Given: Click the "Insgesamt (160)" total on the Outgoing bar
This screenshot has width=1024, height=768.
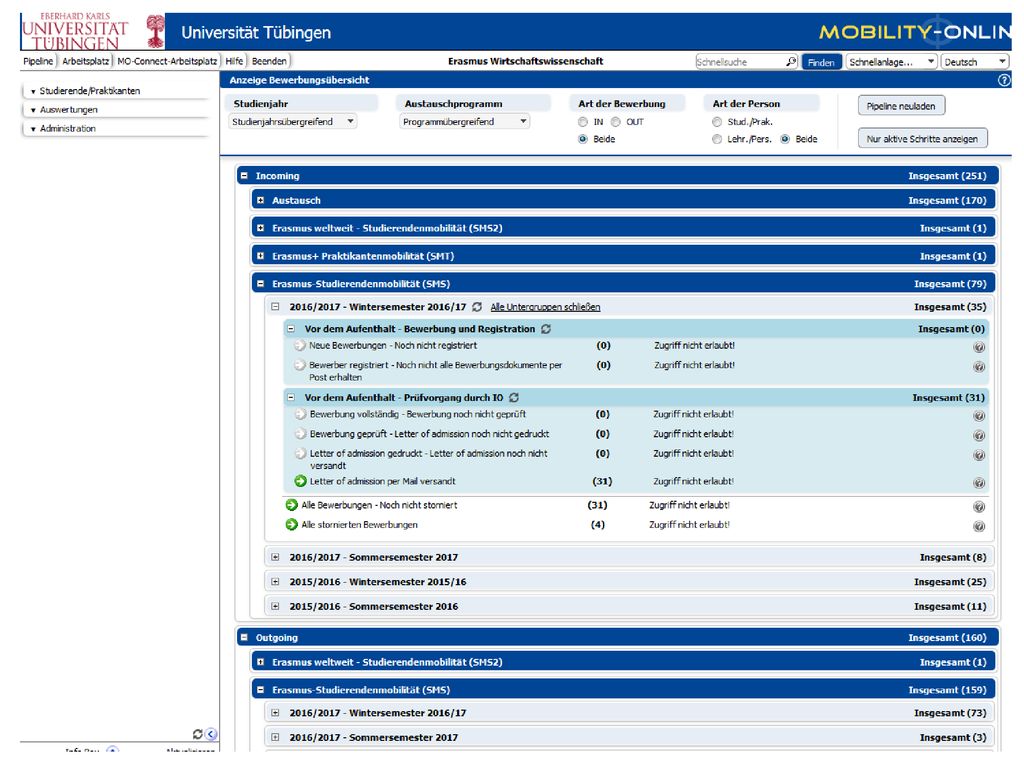Looking at the screenshot, I should [x=947, y=637].
